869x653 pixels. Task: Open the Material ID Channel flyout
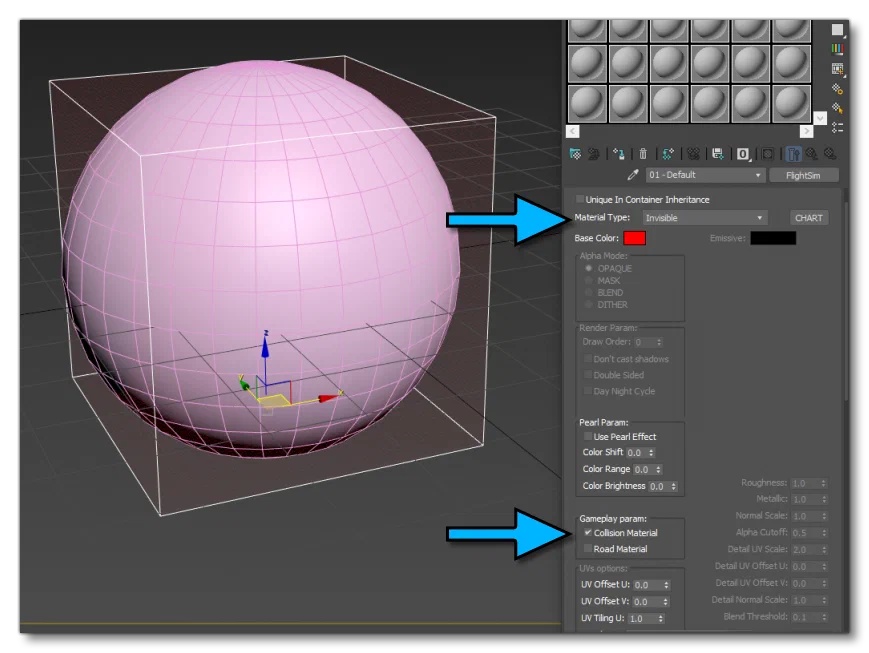click(743, 154)
